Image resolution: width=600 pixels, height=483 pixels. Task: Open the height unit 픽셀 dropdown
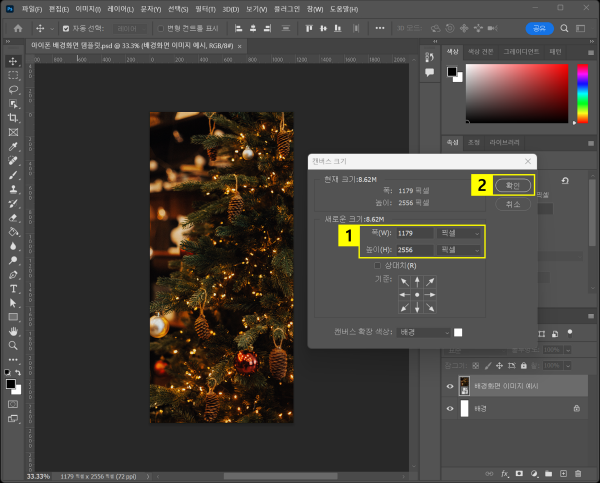tap(457, 249)
